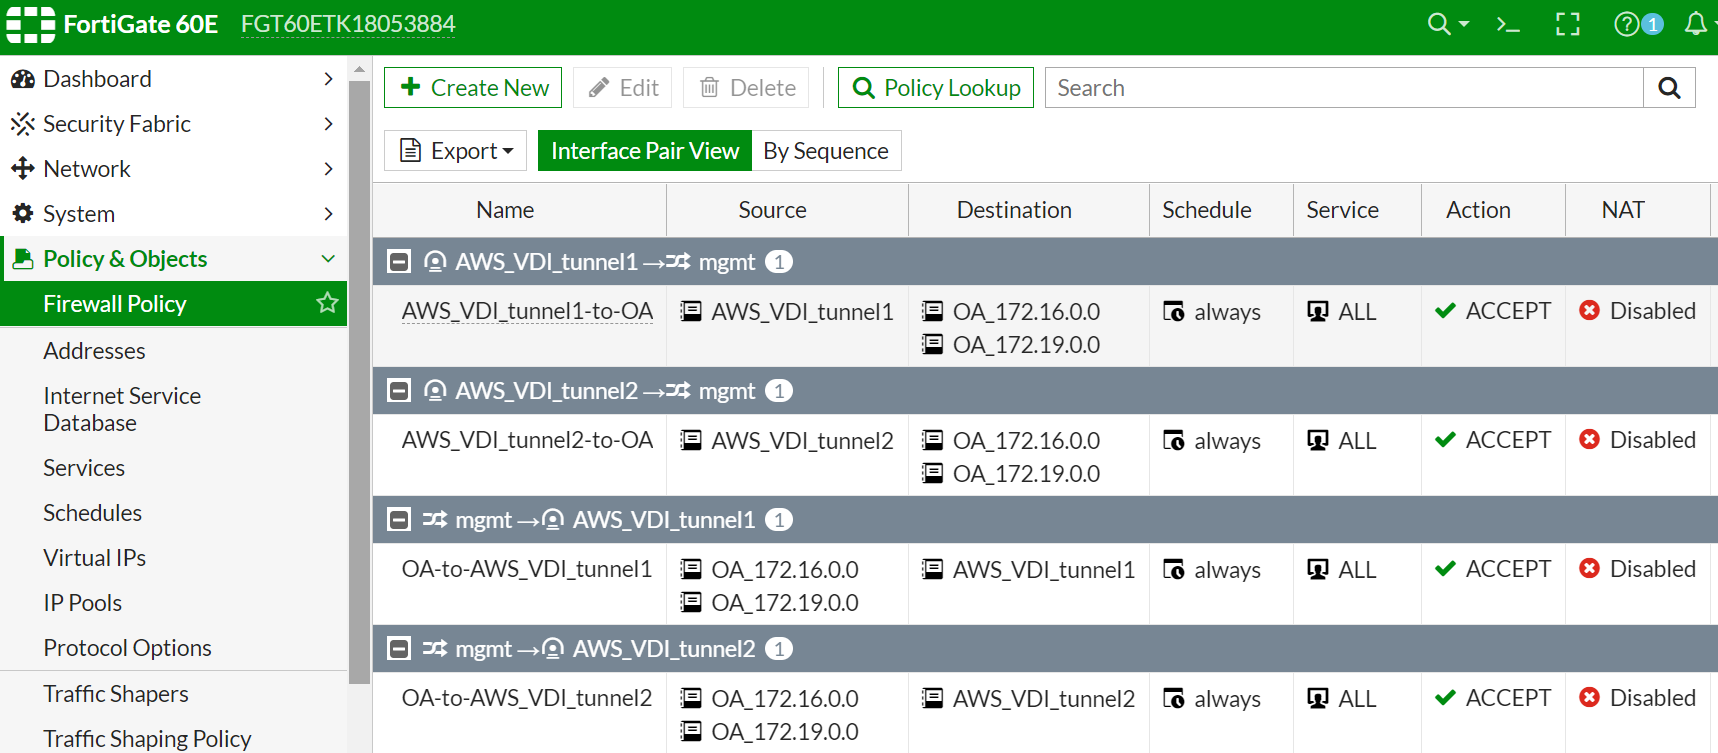Click the sidebar vertical scrollbar
Viewport: 1718px width, 753px height.
360,380
